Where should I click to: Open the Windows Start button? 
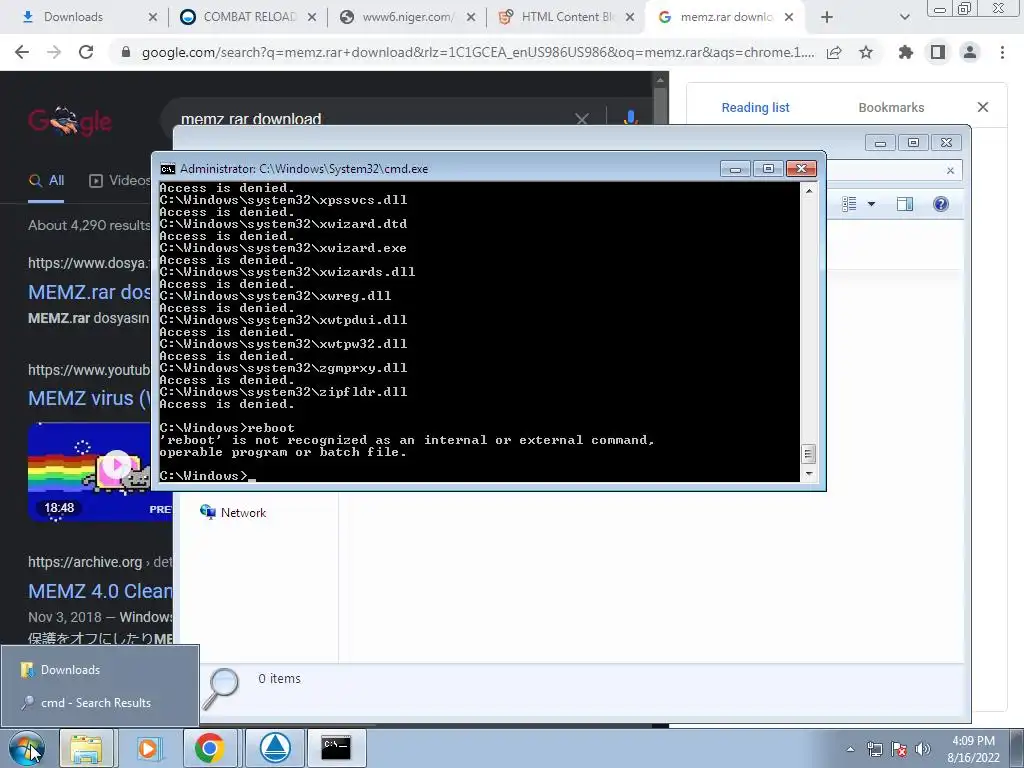[x=27, y=748]
